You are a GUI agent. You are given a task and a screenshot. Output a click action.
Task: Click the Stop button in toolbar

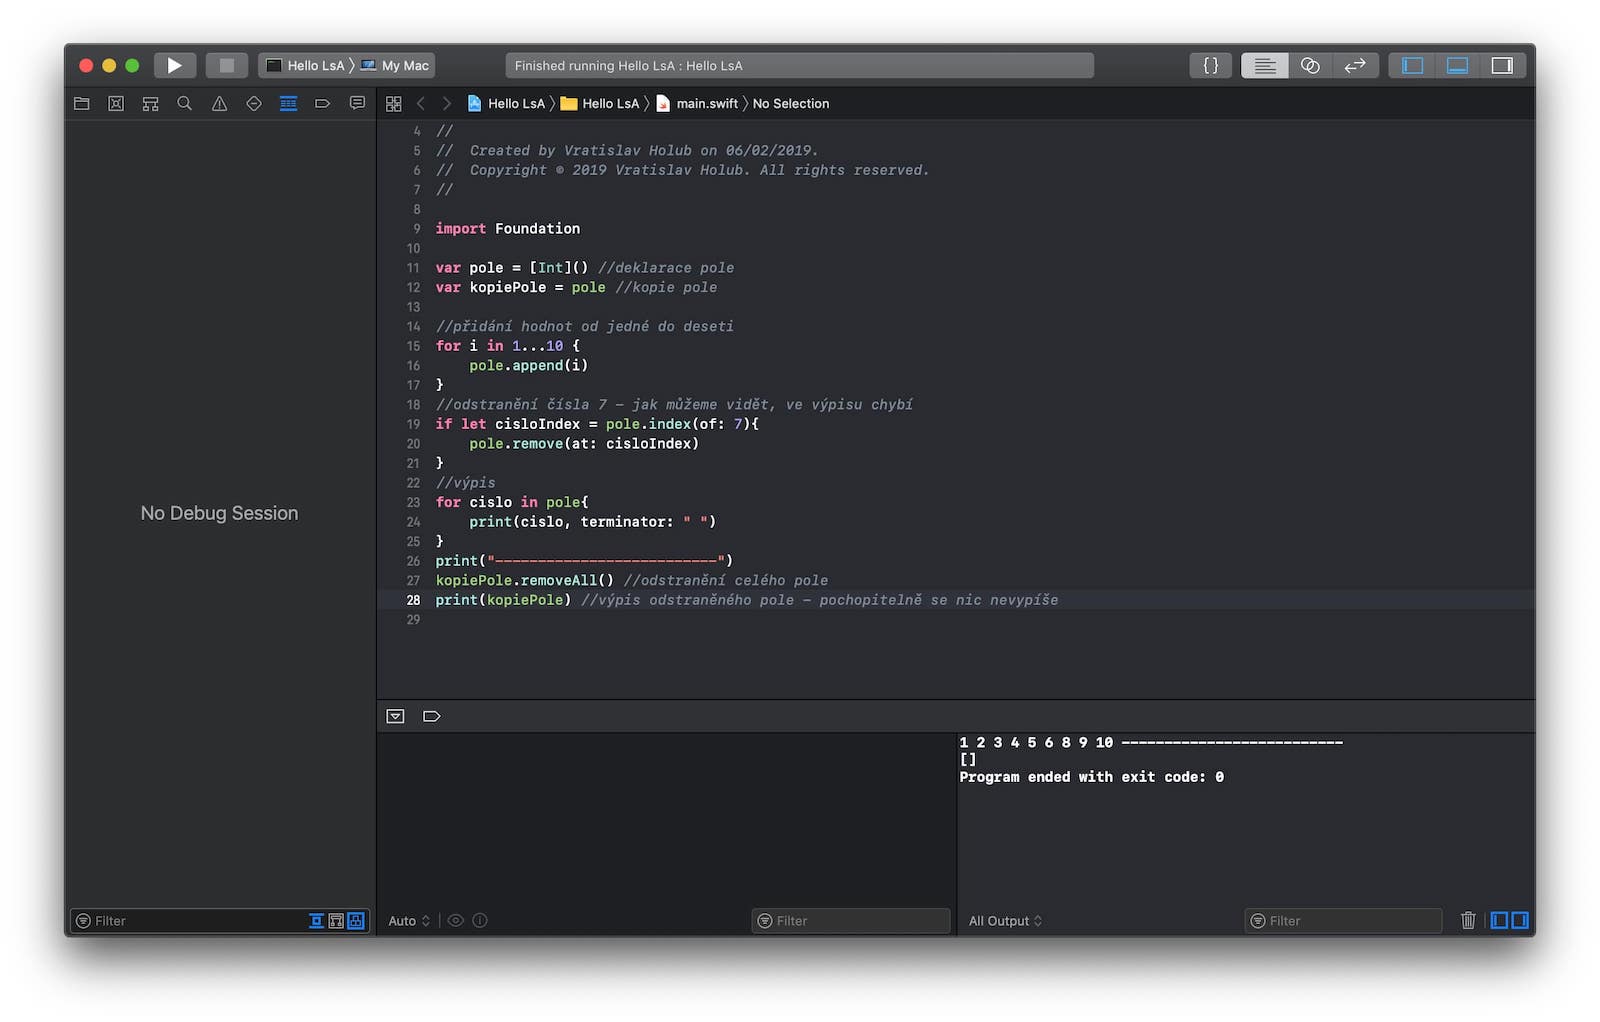(227, 66)
